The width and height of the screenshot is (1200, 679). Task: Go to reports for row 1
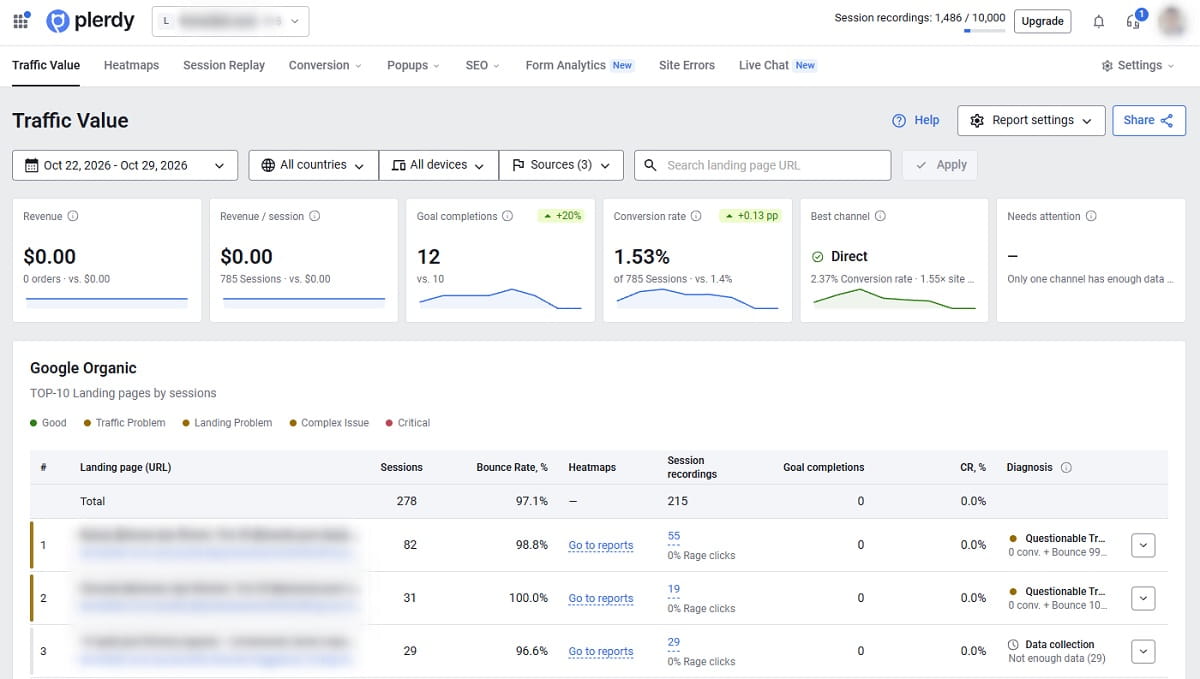(x=601, y=546)
